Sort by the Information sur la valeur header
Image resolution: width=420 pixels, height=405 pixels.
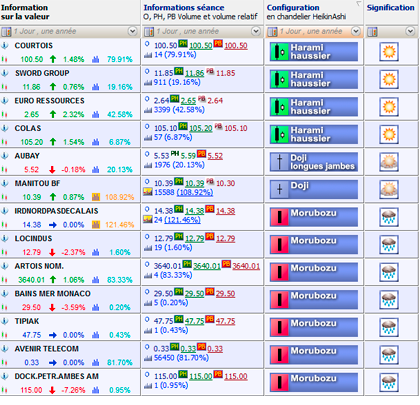(x=25, y=12)
